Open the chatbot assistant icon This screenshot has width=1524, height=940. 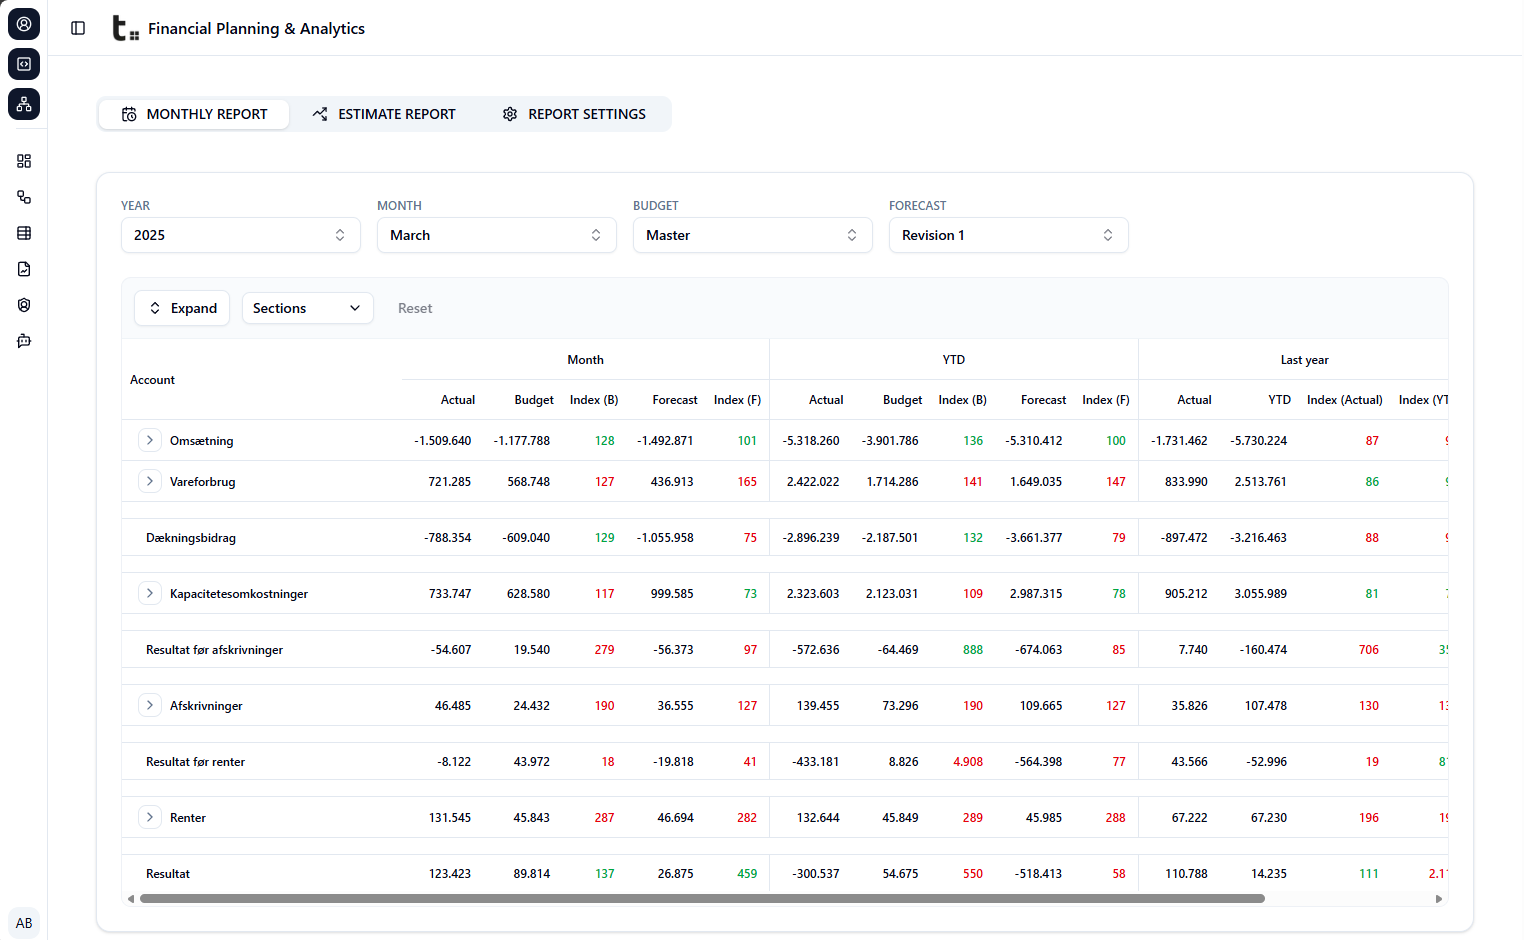click(x=24, y=341)
